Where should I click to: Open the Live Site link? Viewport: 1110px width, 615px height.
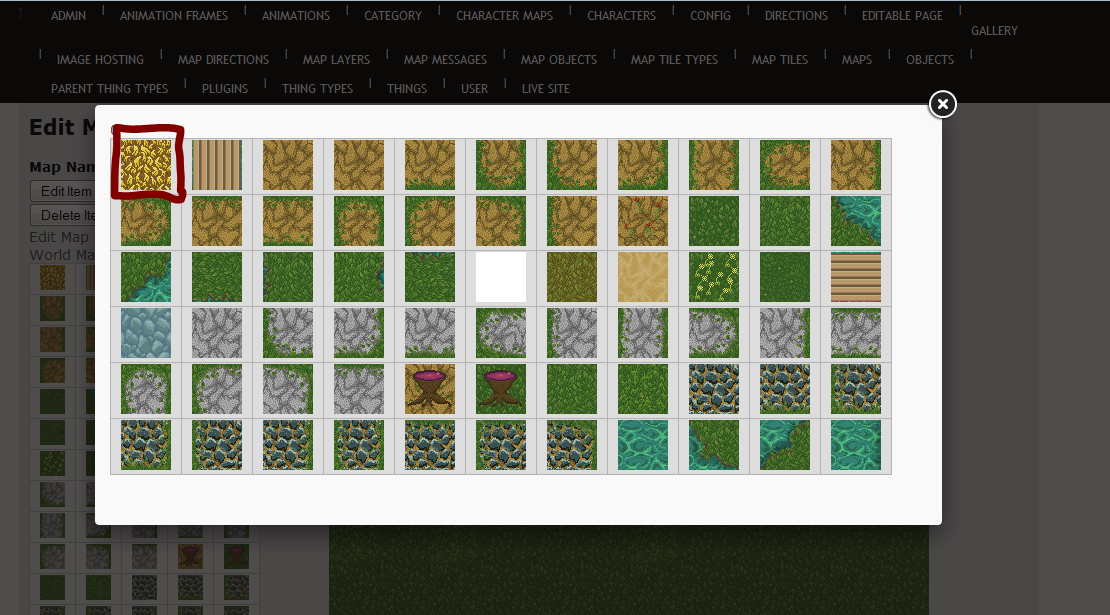pyautogui.click(x=545, y=89)
